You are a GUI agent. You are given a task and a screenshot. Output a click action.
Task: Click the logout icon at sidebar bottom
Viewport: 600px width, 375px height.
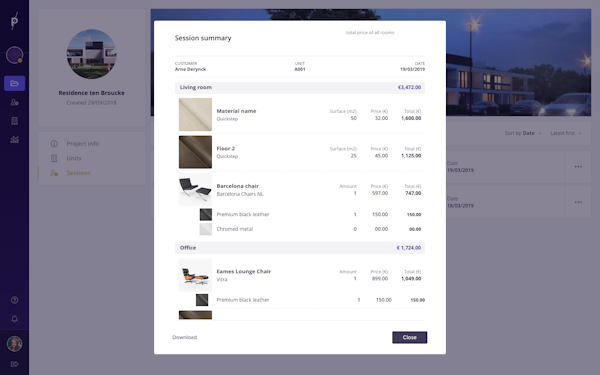point(15,364)
